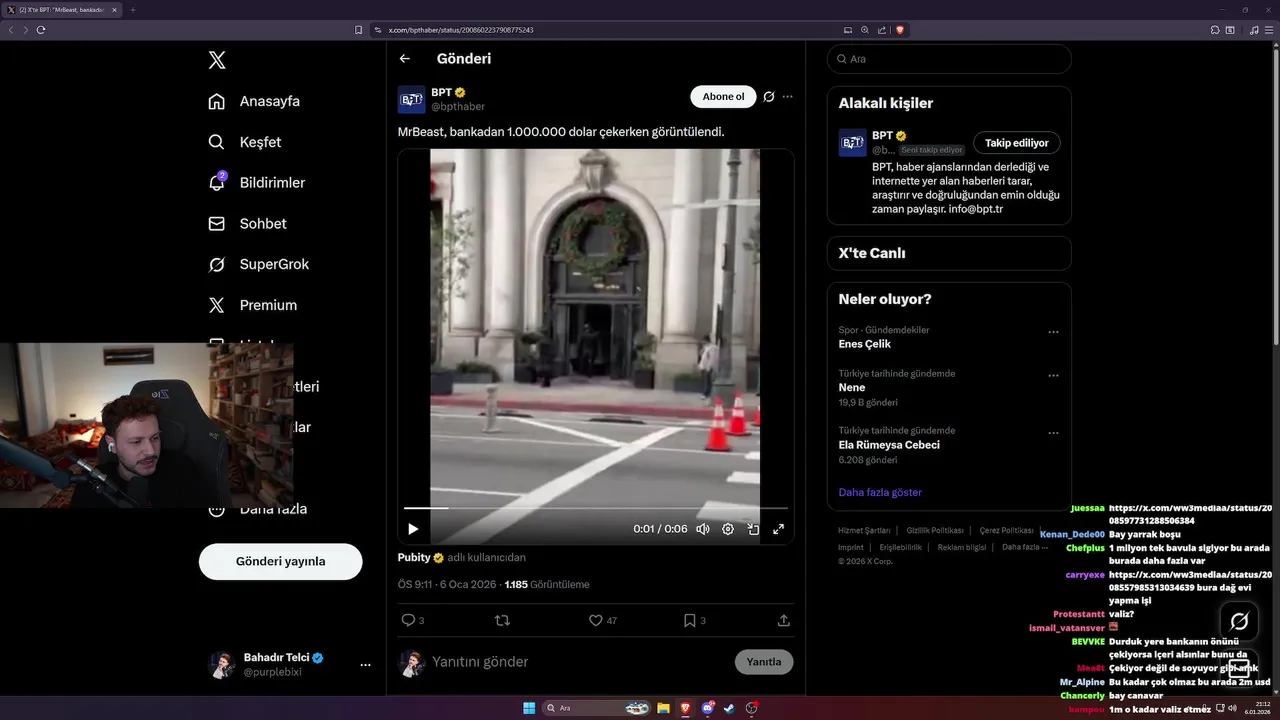Open options for Nene trend
The width and height of the screenshot is (1280, 720).
pyautogui.click(x=1053, y=376)
